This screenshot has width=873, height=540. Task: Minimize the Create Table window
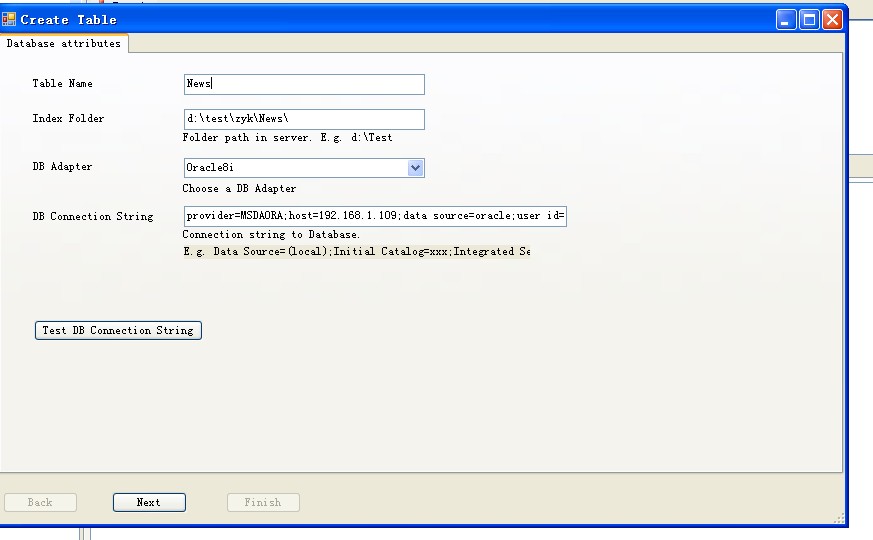point(786,20)
